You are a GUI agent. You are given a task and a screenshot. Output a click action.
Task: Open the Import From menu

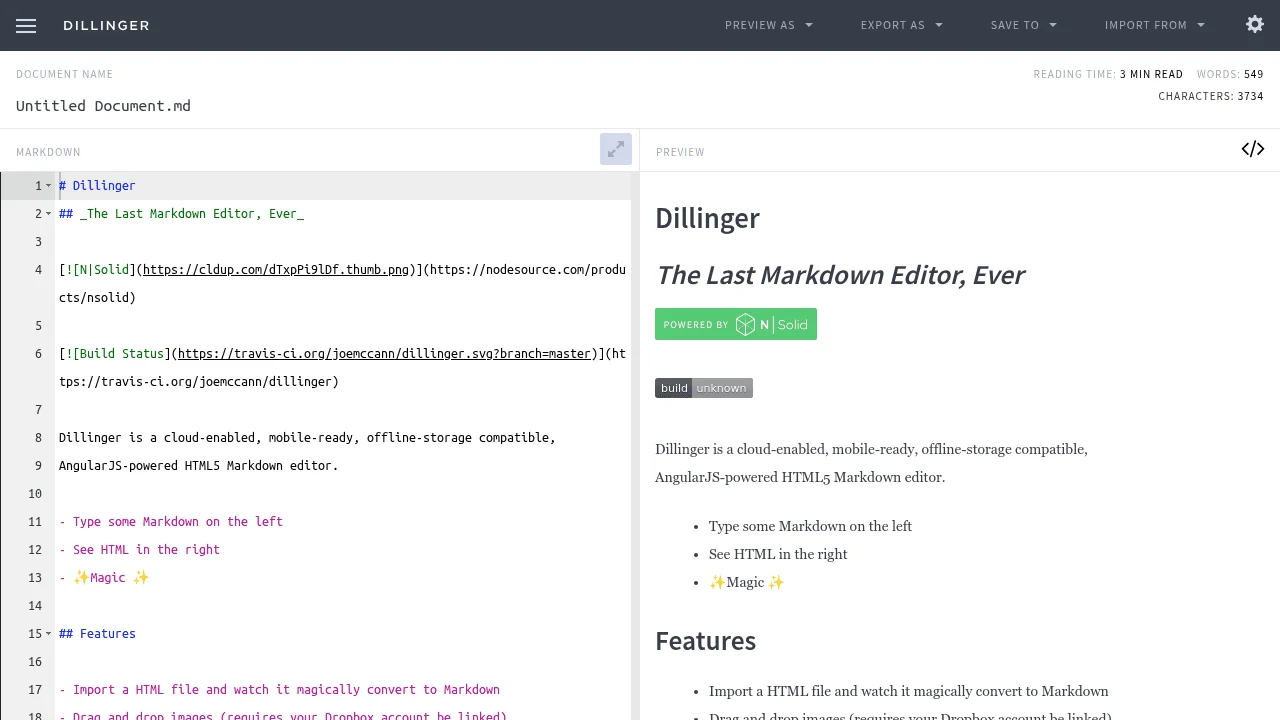click(1154, 25)
